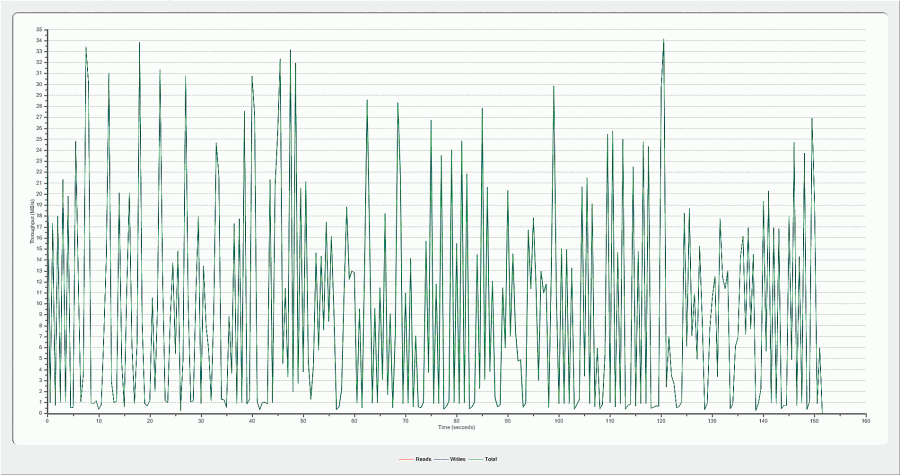Click the Total legend label
Screen dimensions: 900x475
[491, 459]
